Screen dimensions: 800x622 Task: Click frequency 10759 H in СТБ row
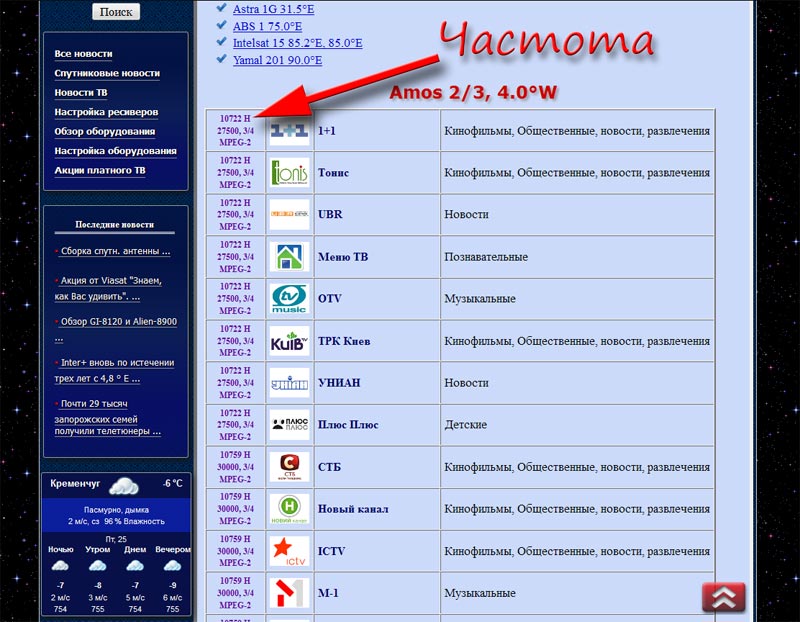(235, 455)
